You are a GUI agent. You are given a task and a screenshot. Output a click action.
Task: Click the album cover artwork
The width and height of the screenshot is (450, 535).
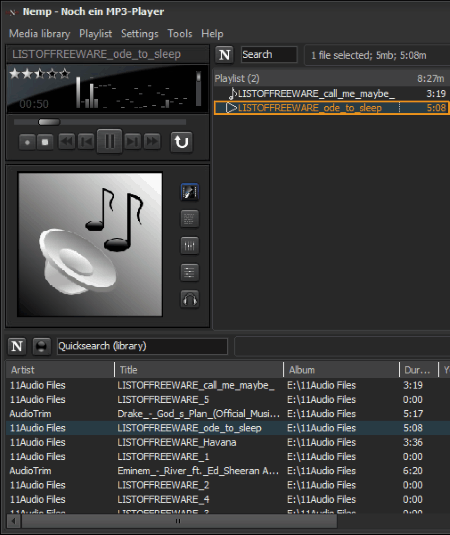pyautogui.click(x=90, y=245)
